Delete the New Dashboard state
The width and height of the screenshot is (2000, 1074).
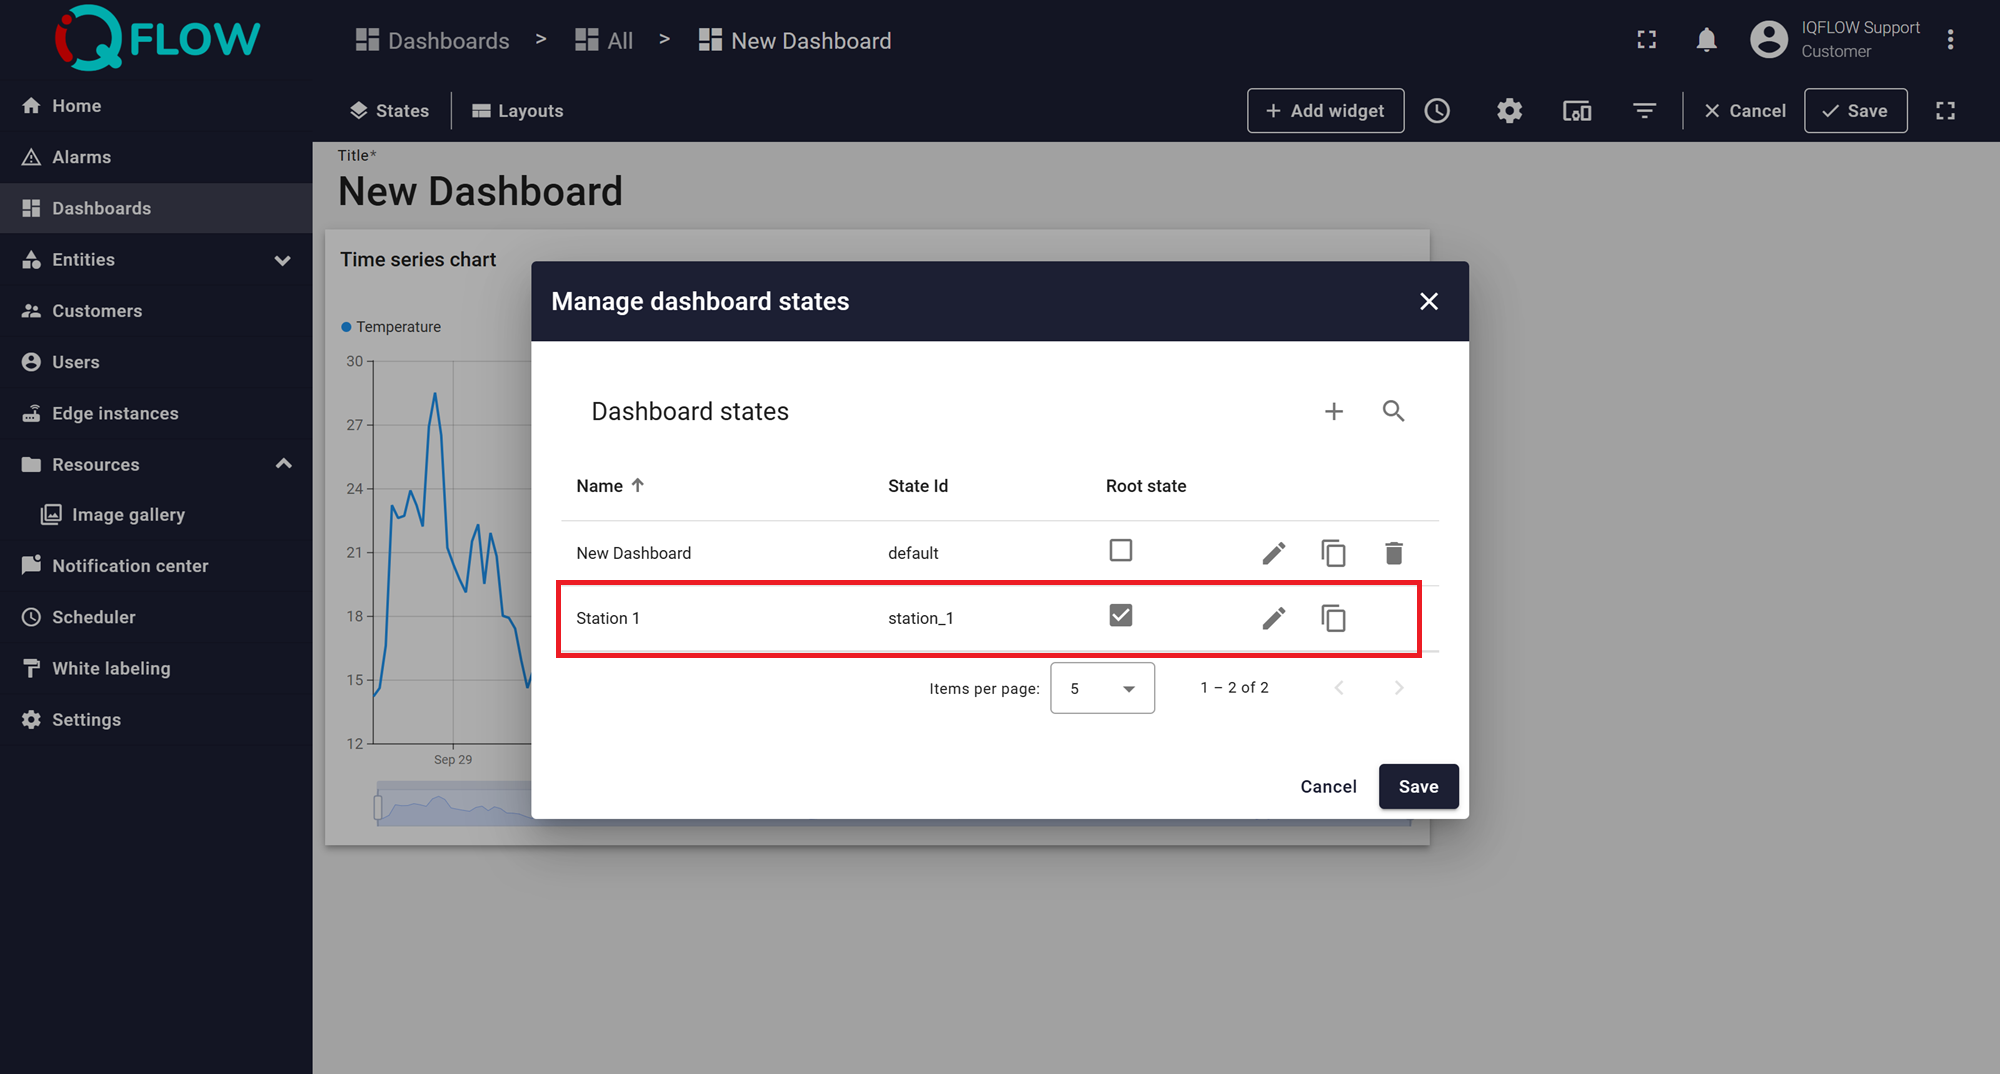pyautogui.click(x=1393, y=553)
